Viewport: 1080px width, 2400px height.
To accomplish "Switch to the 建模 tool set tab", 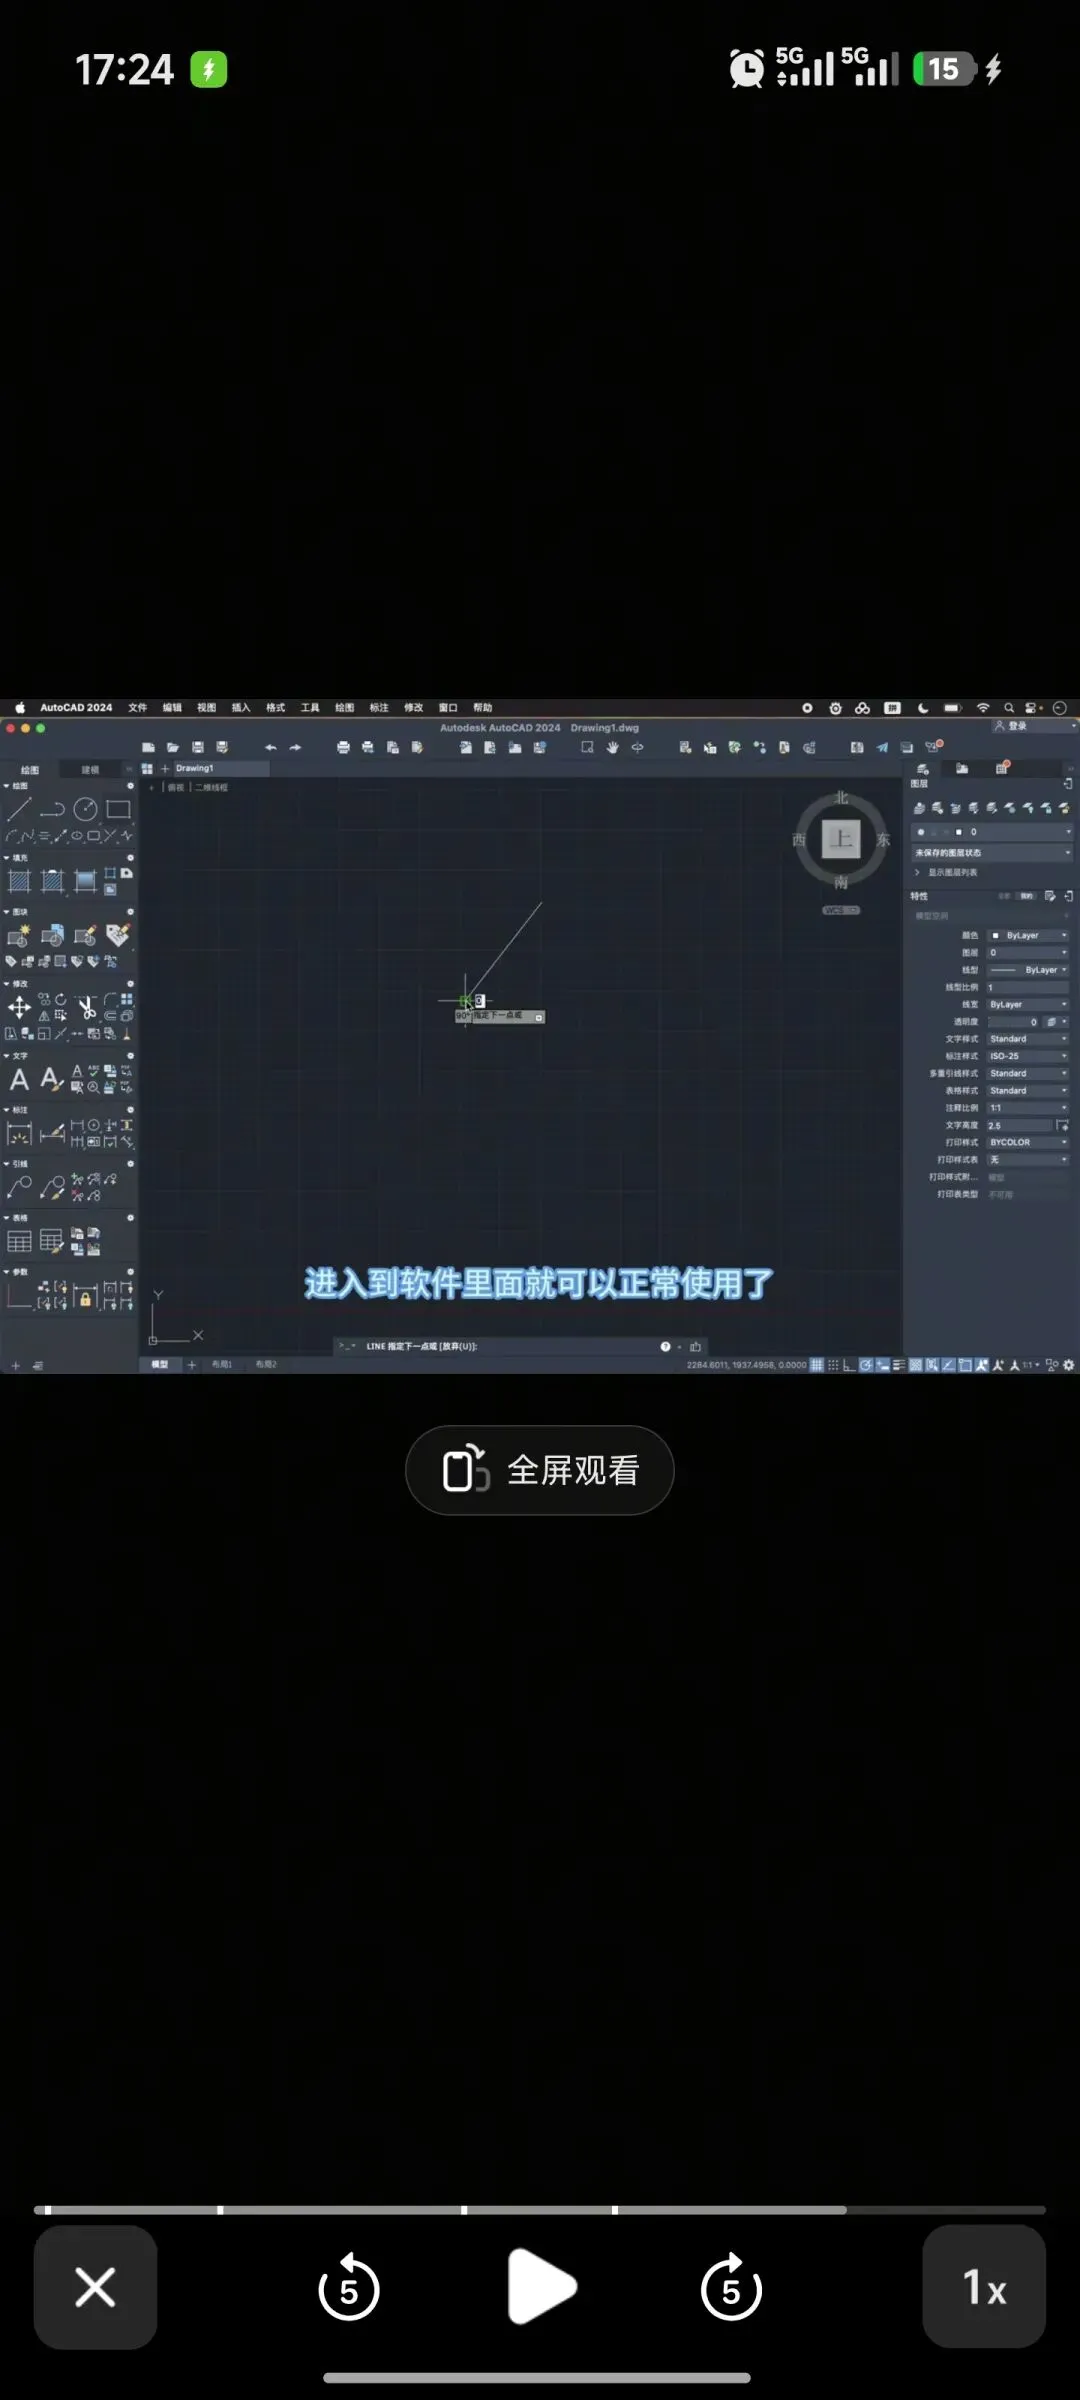I will (x=90, y=769).
